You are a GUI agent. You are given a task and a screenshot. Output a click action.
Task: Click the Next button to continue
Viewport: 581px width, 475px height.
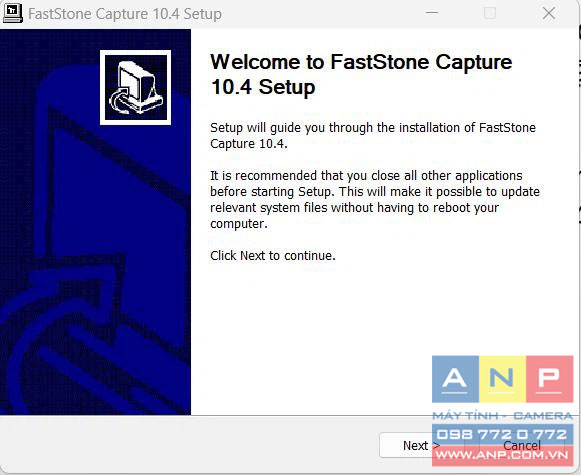tap(421, 445)
